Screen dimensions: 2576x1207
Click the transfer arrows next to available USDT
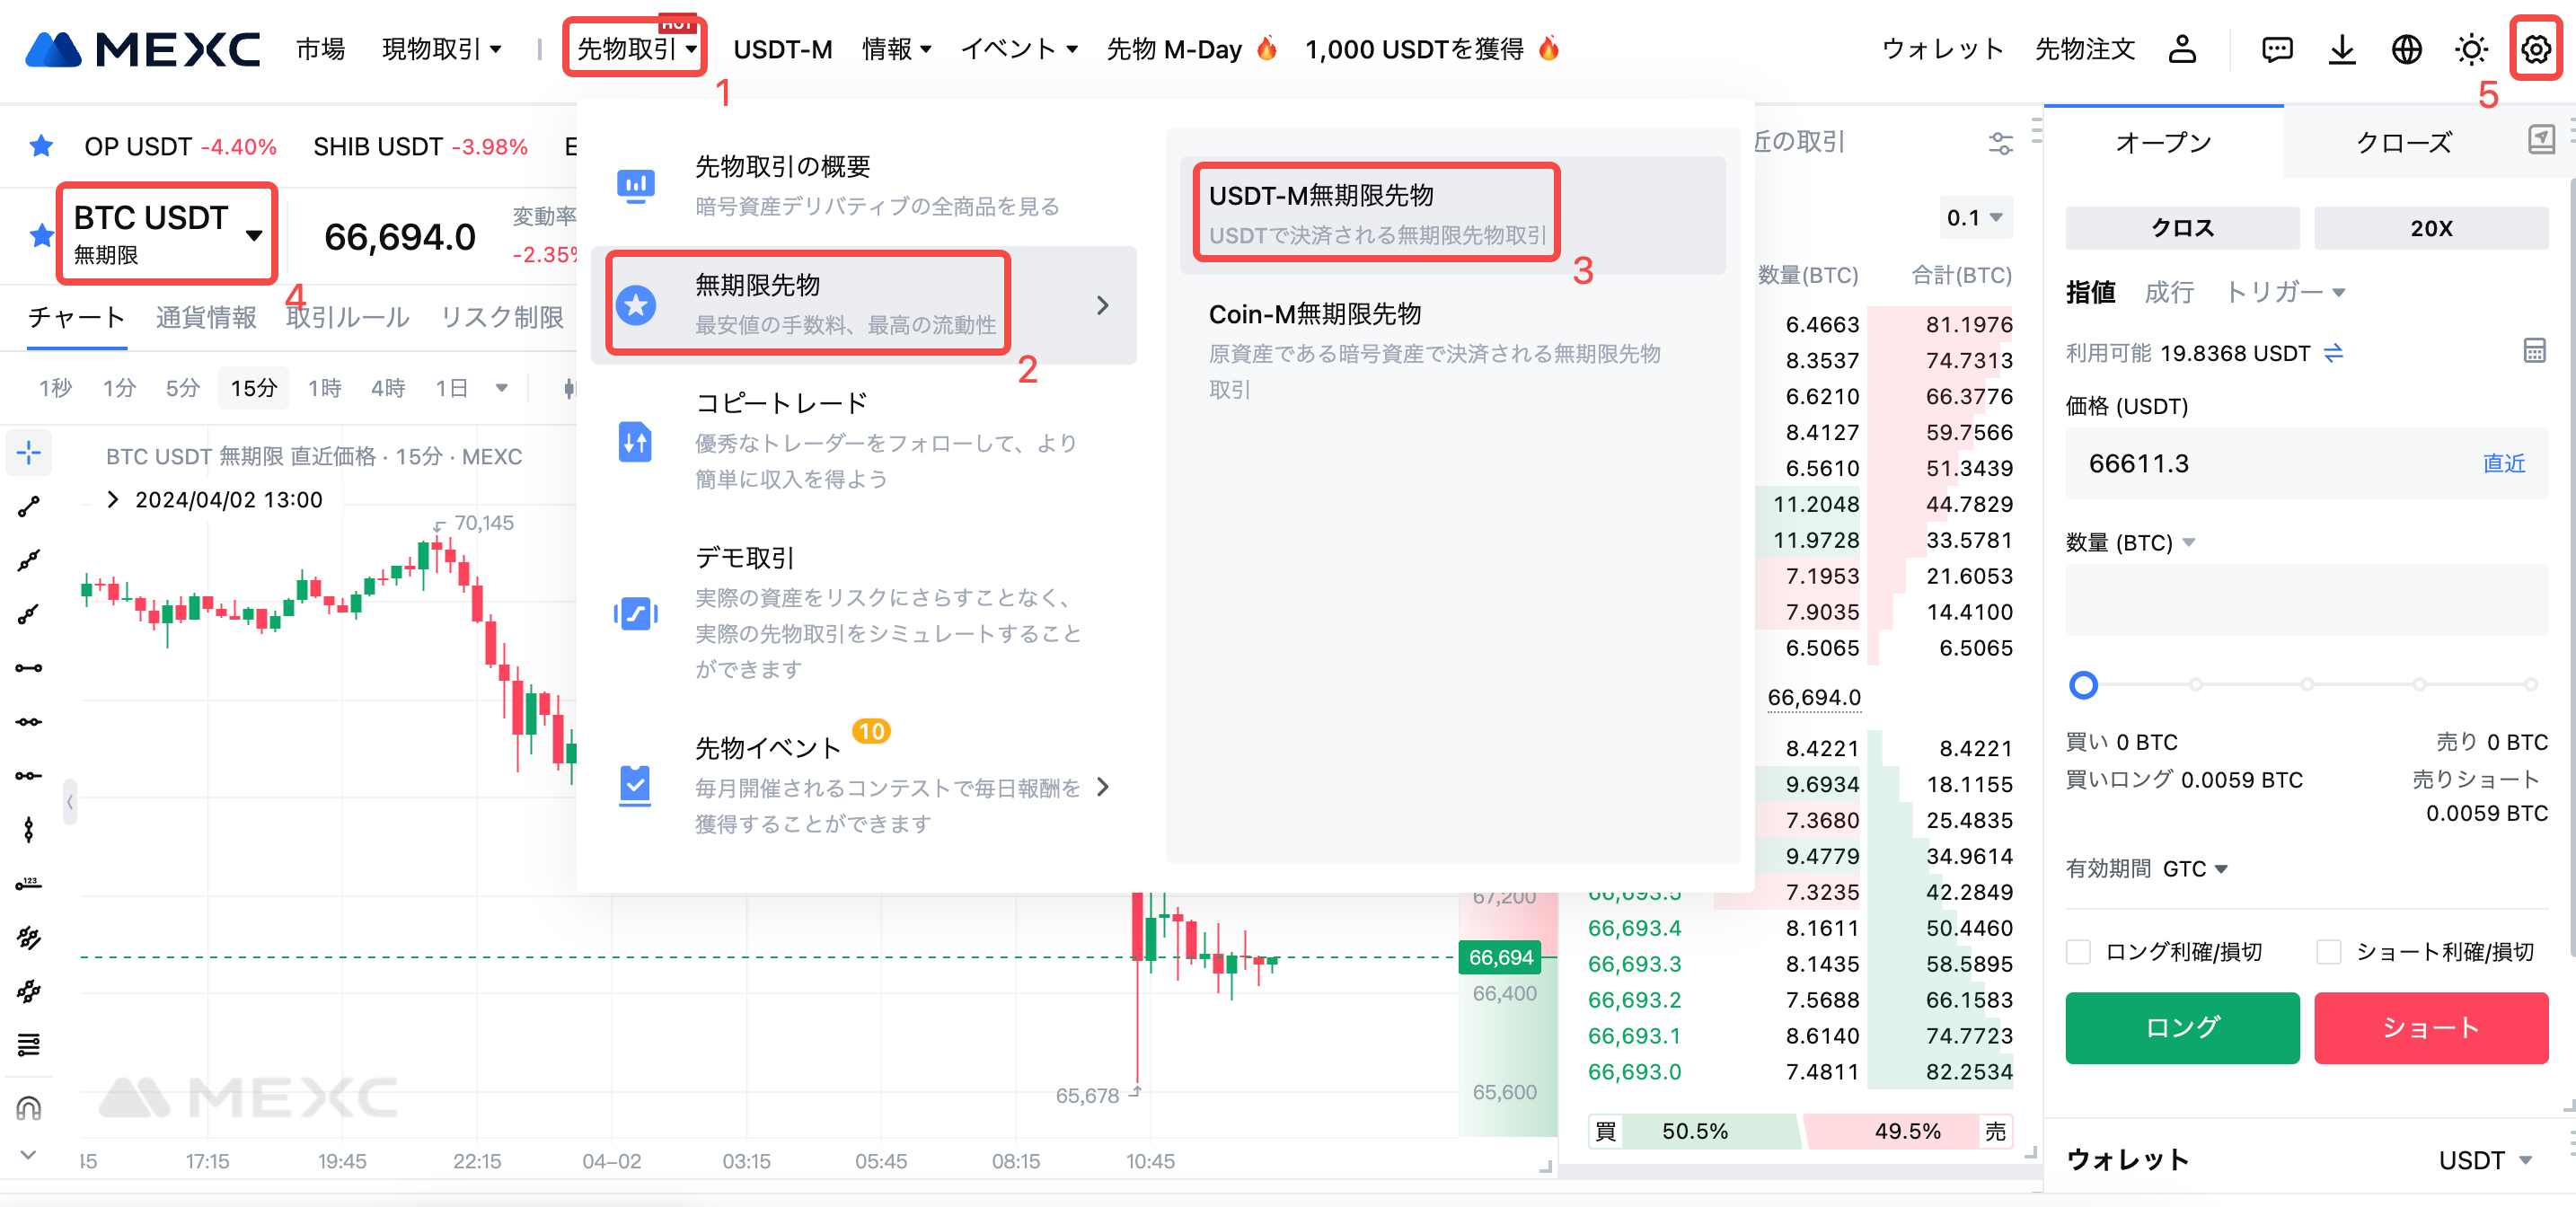(2333, 353)
